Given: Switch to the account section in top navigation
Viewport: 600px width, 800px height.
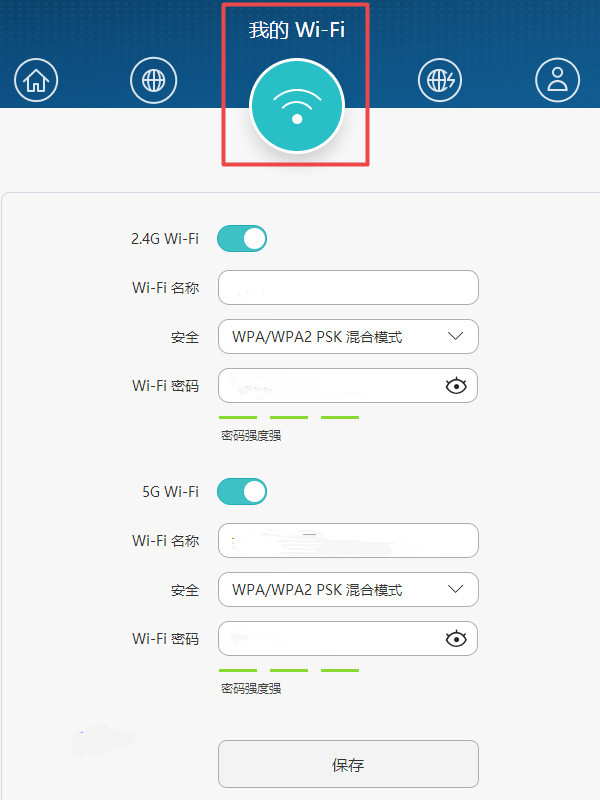Looking at the screenshot, I should pos(557,80).
